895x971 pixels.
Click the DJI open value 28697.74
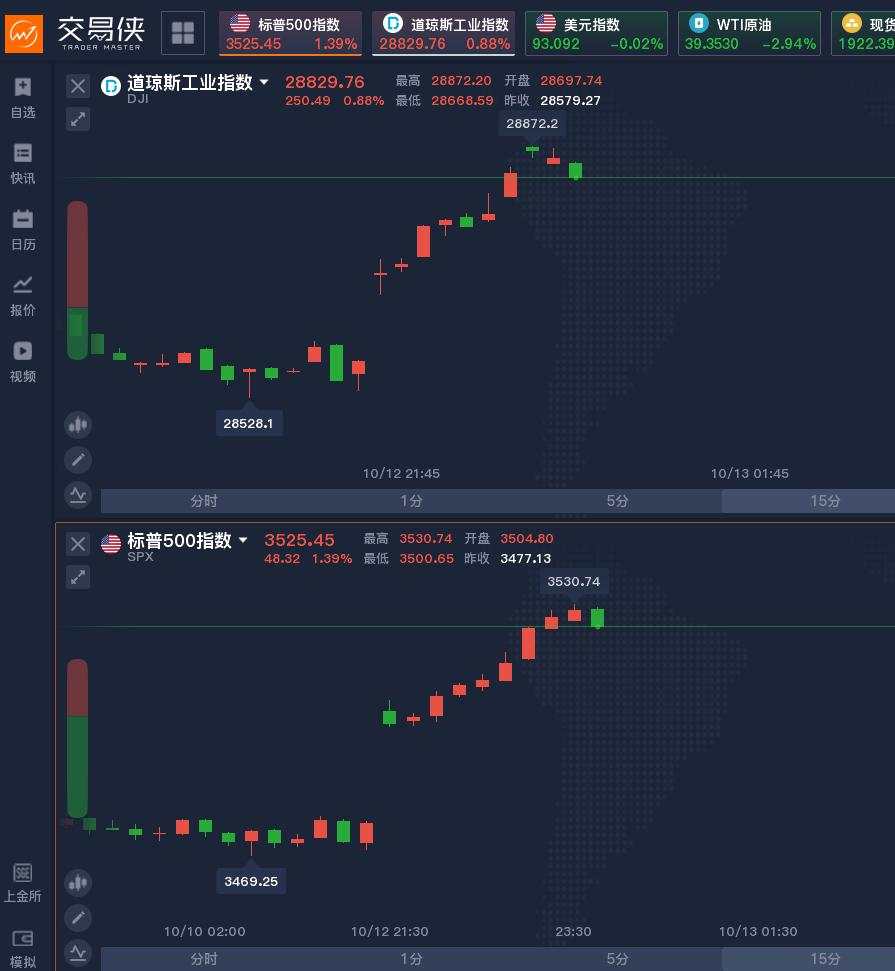(x=571, y=81)
